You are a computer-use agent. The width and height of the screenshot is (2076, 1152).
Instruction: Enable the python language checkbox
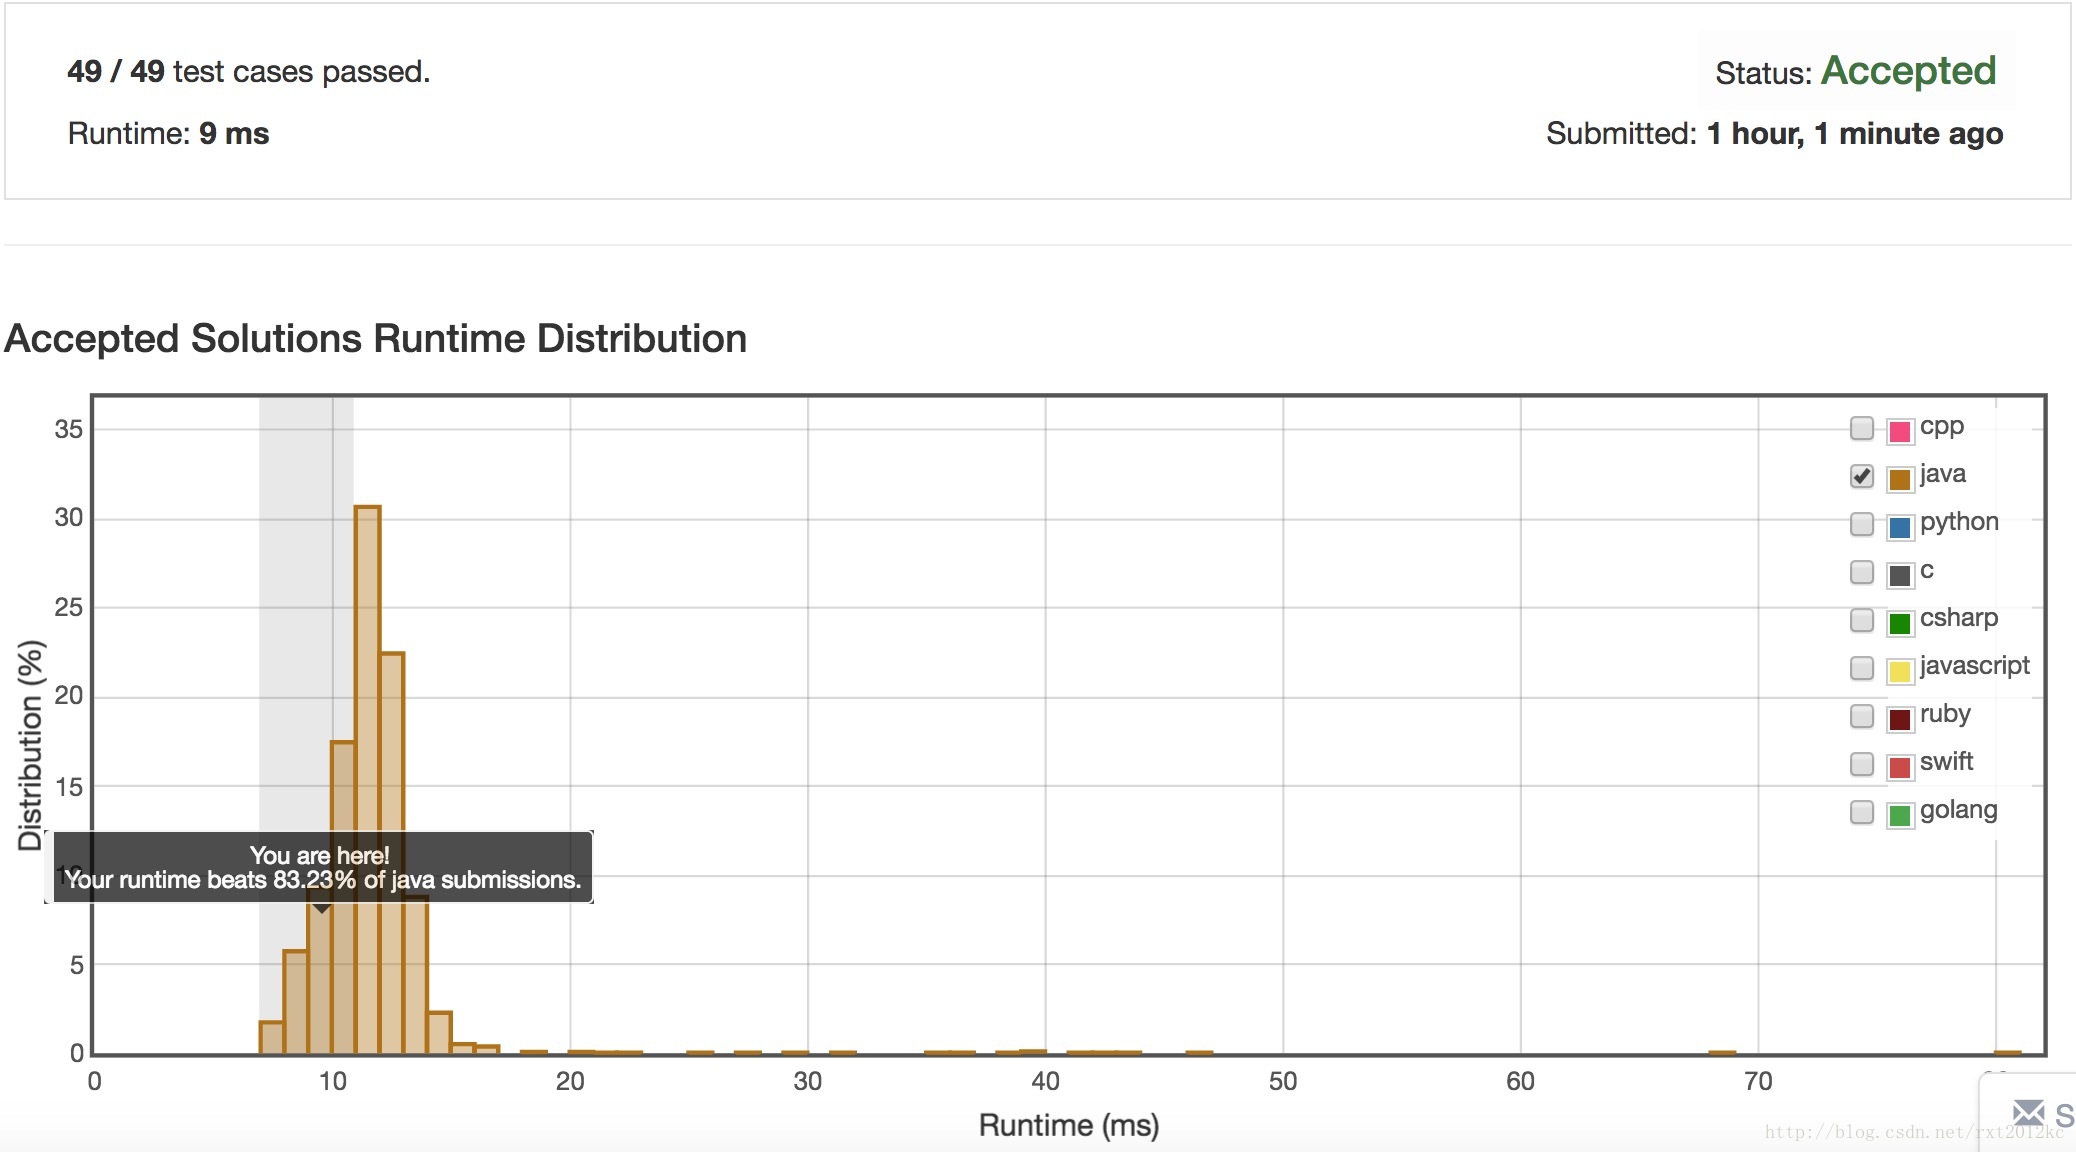coord(1861,524)
